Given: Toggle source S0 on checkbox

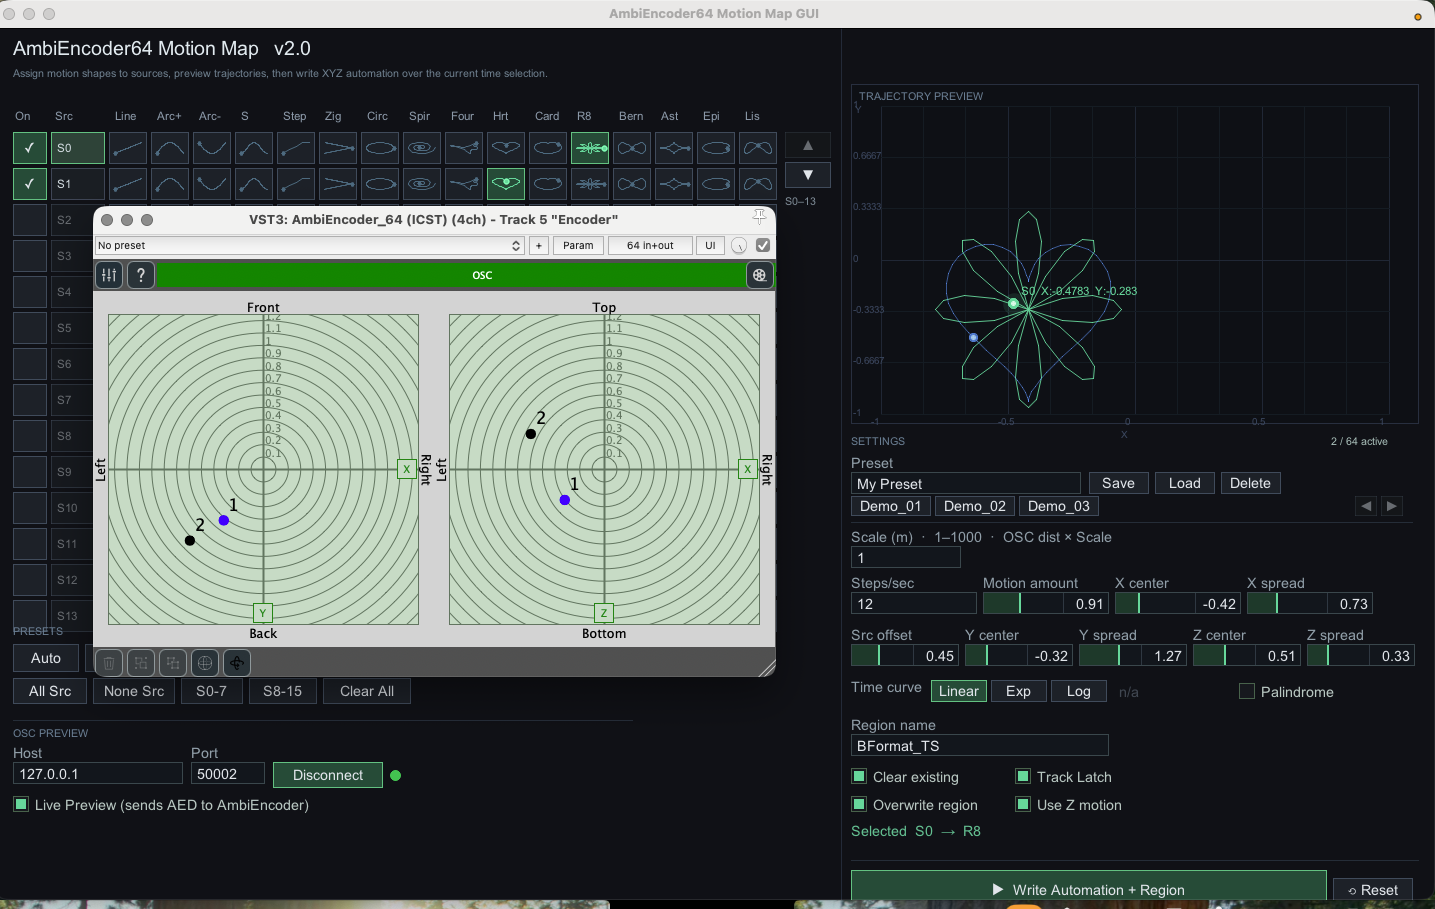Looking at the screenshot, I should coord(30,148).
